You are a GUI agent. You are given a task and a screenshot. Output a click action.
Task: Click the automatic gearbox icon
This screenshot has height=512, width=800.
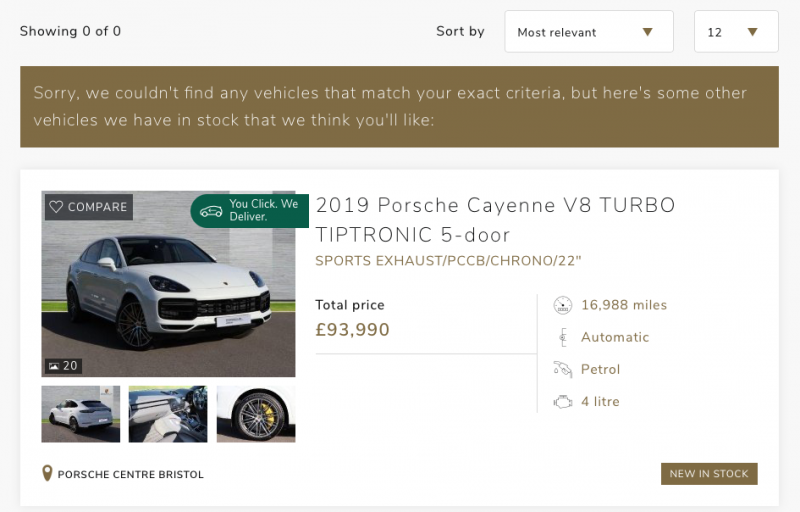click(x=562, y=337)
